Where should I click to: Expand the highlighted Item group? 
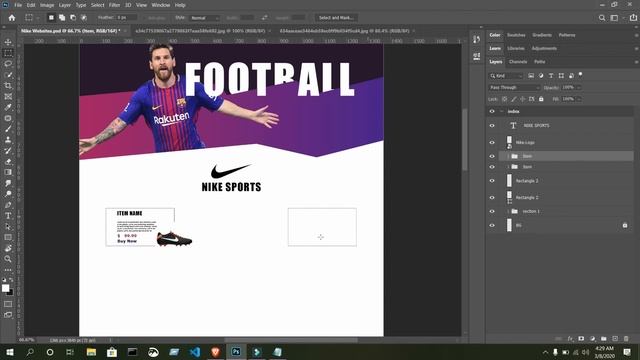508,156
